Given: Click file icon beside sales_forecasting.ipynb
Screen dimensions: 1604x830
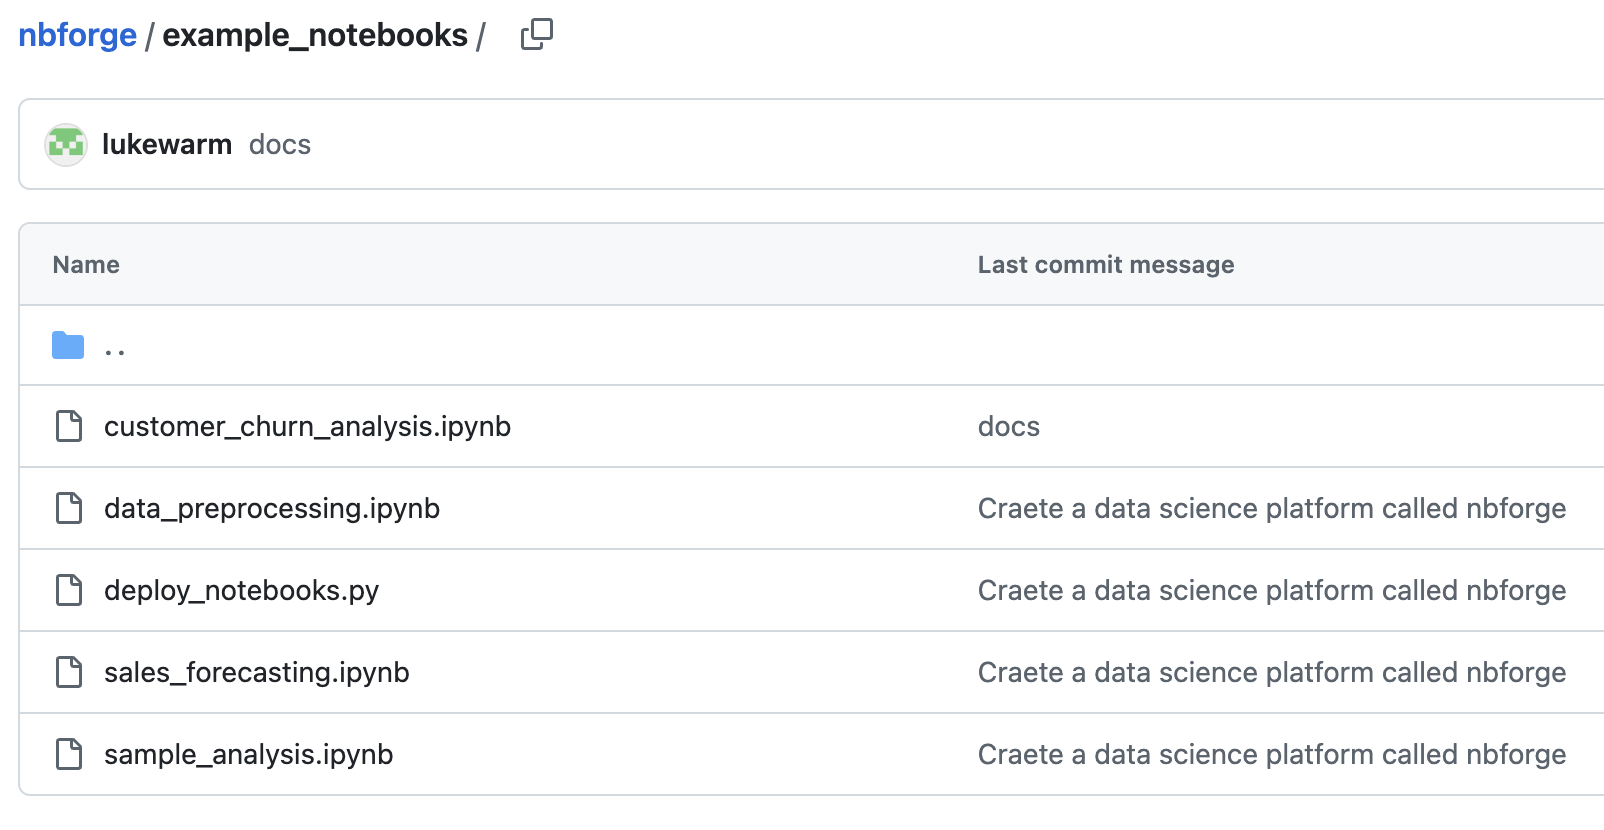Looking at the screenshot, I should pos(69,672).
